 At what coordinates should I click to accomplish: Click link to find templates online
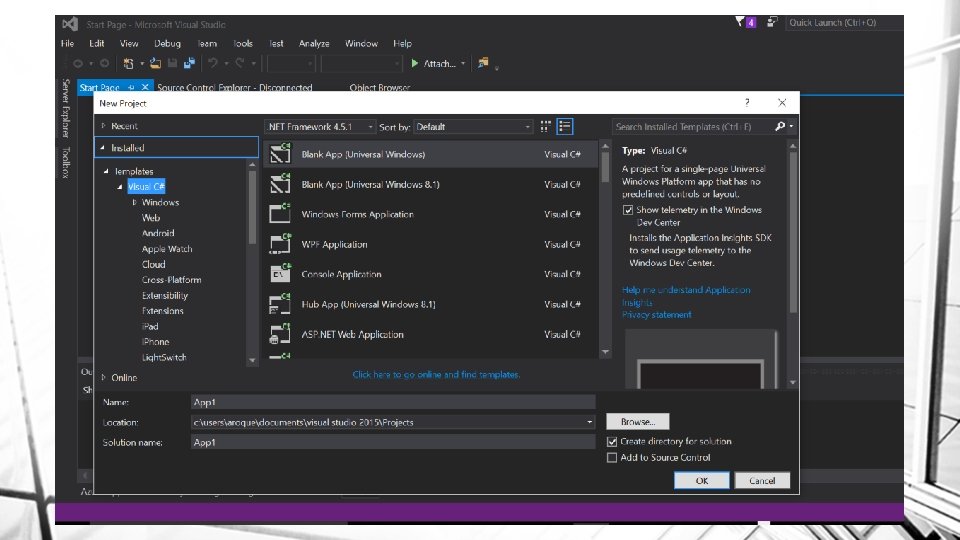tap(437, 374)
